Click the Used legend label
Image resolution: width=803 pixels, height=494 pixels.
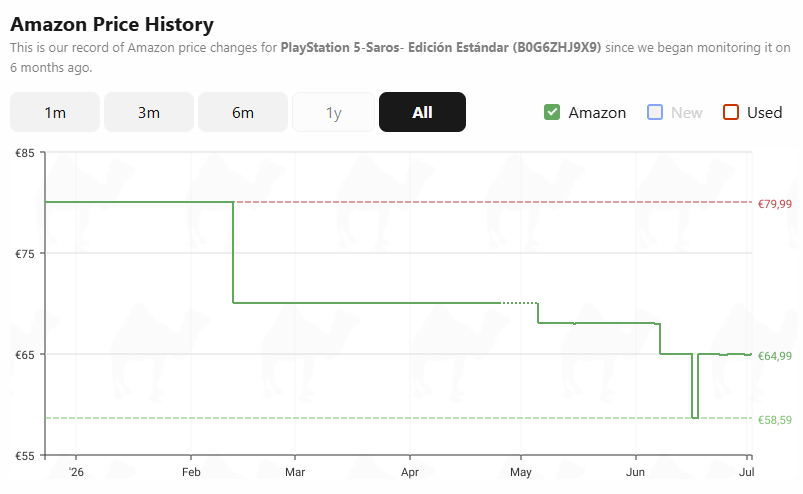[x=765, y=113]
